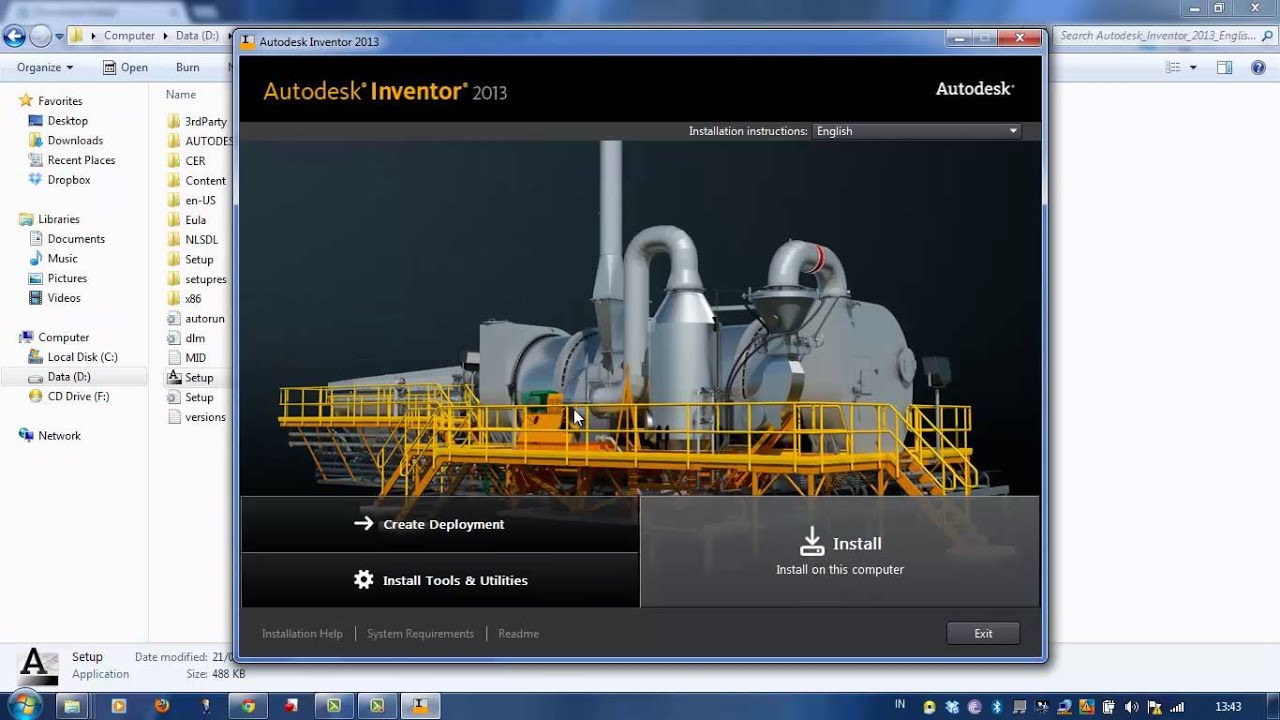Click the Create Deployment button
The height and width of the screenshot is (720, 1280).
point(440,524)
